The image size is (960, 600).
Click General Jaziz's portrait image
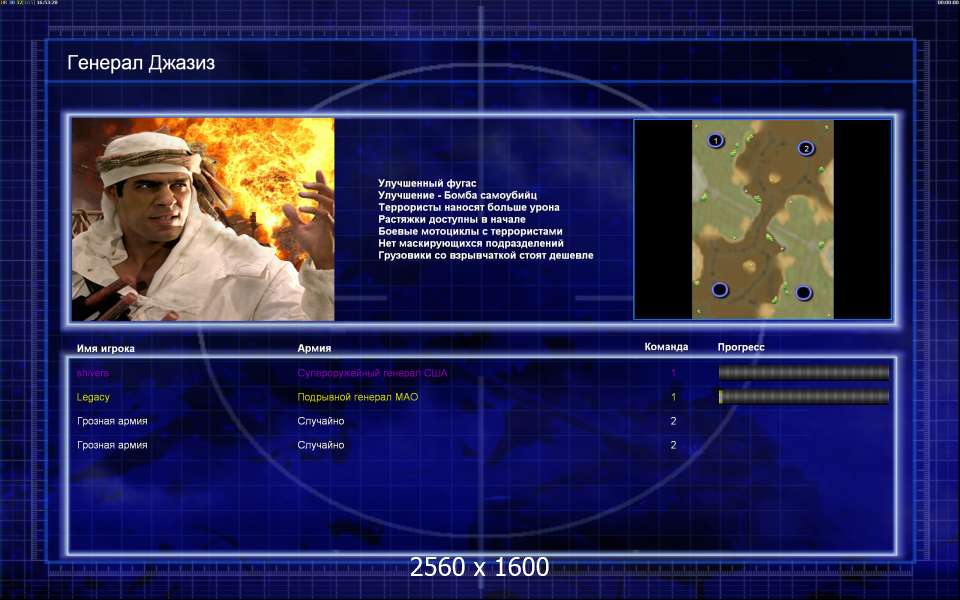click(203, 219)
